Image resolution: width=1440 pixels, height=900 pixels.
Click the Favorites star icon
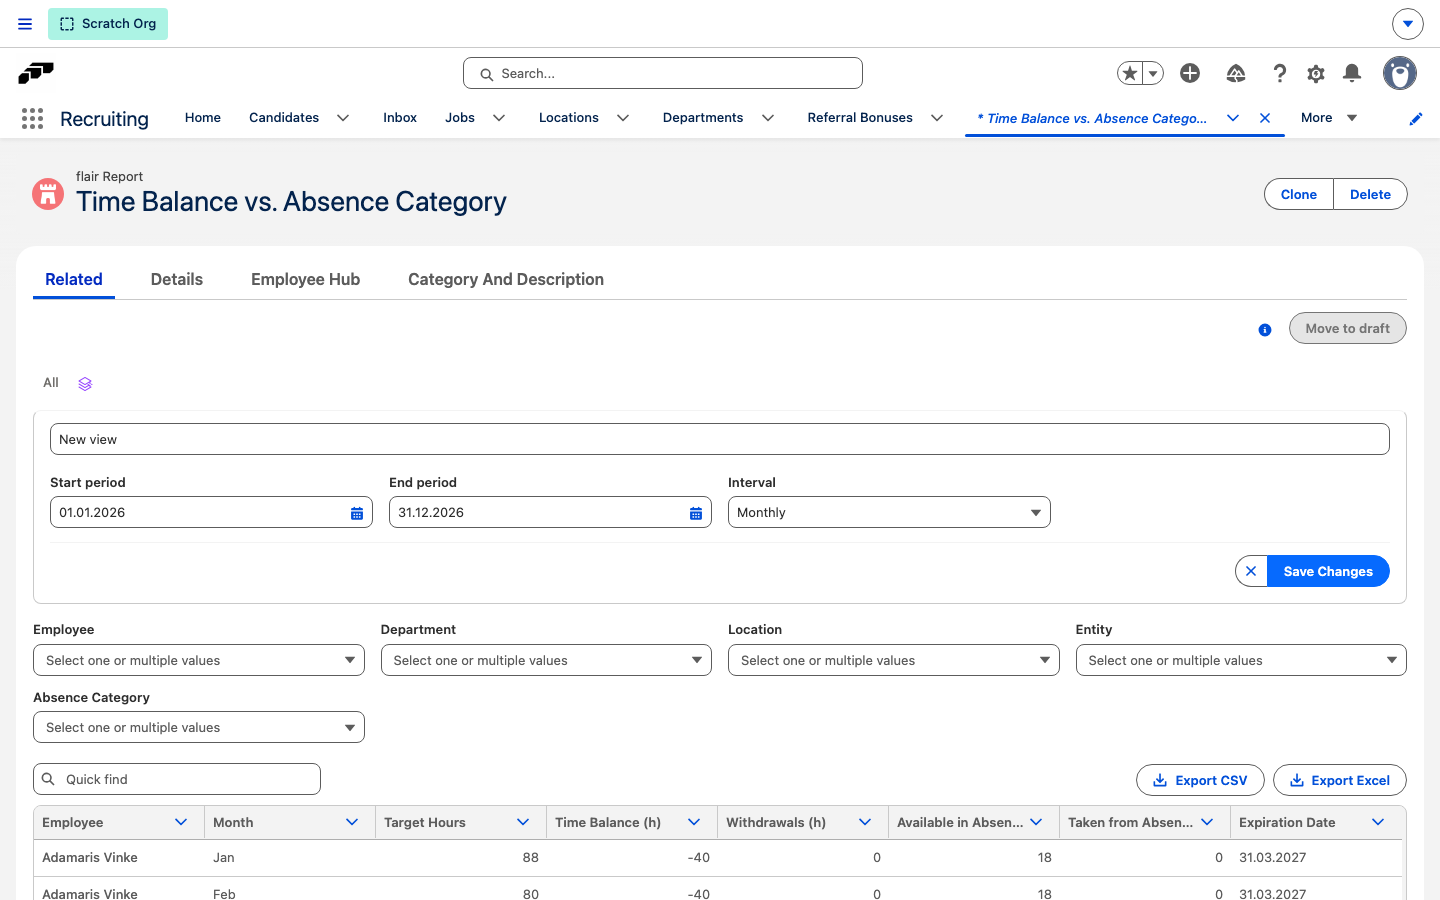(1130, 73)
